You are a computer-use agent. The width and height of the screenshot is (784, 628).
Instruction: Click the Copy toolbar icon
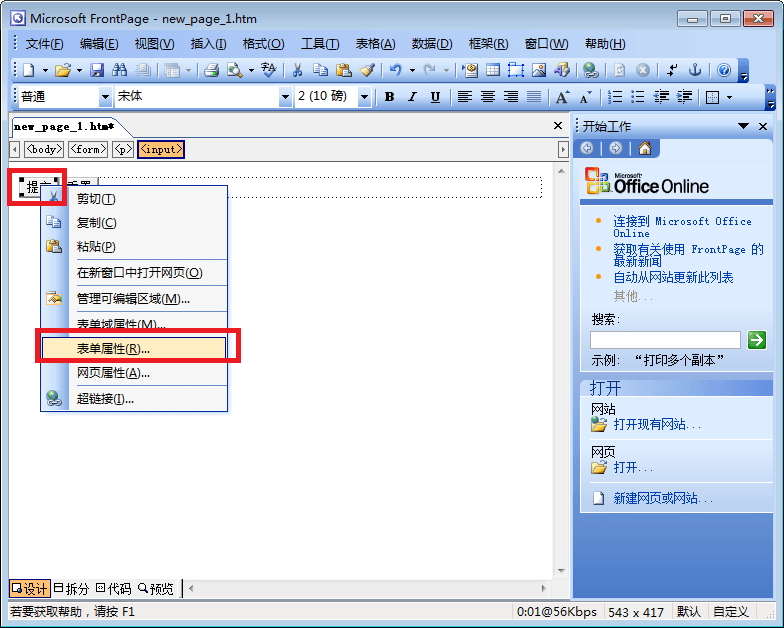tap(320, 70)
